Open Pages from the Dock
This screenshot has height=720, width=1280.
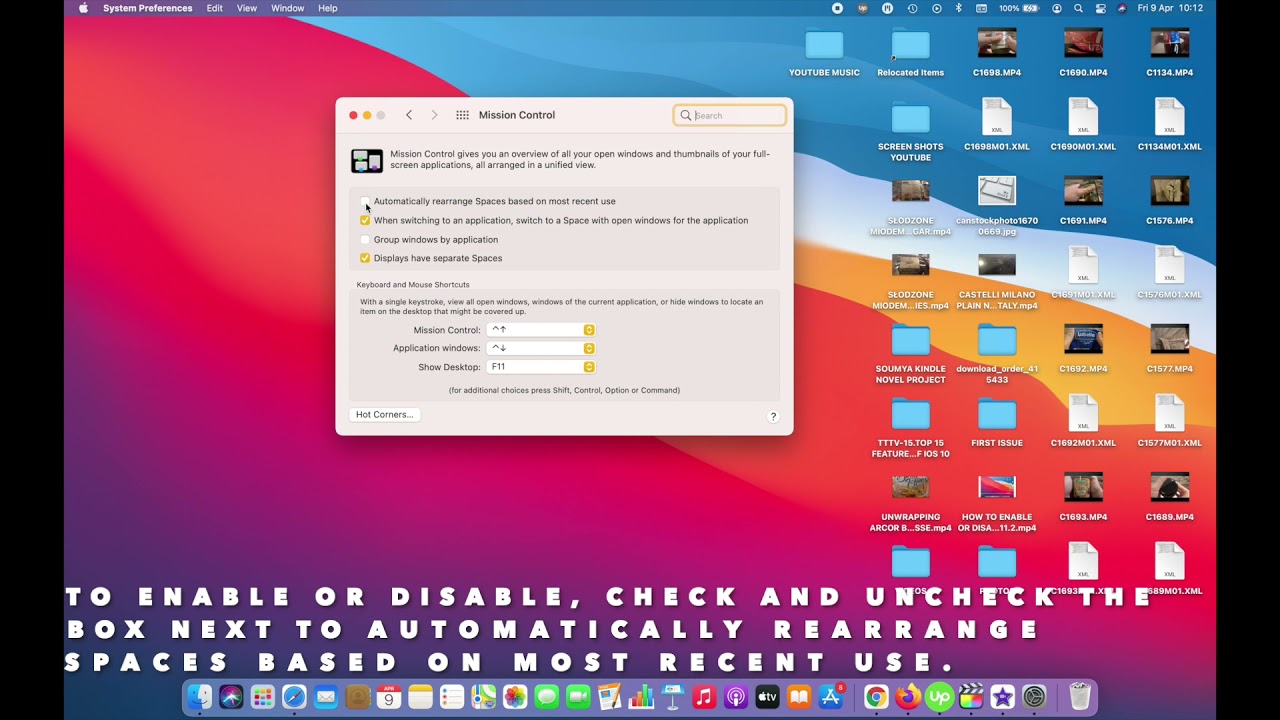click(x=609, y=697)
